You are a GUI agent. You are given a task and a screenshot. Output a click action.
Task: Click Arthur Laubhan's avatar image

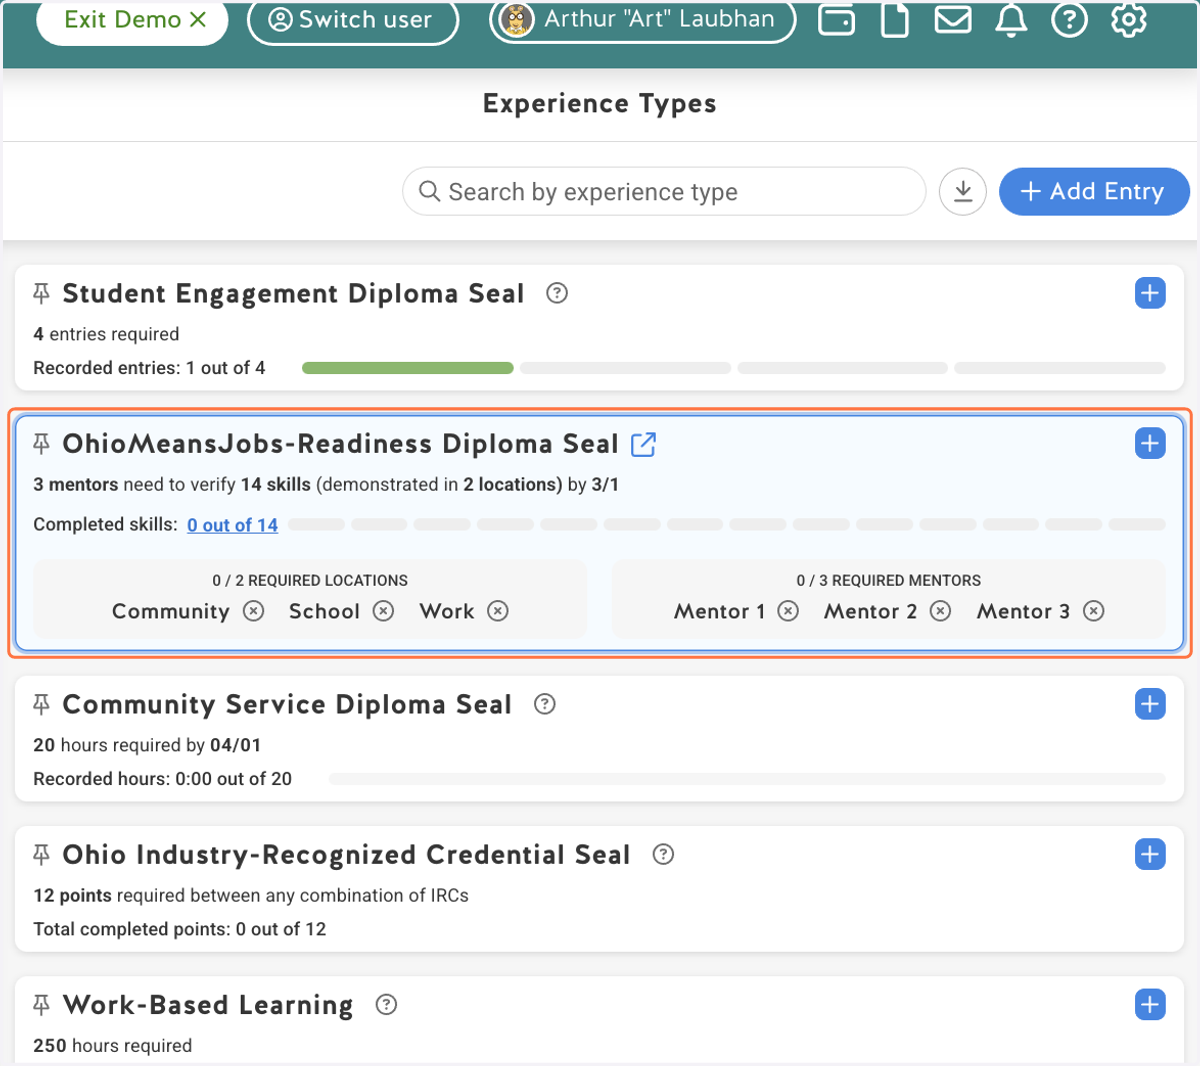(516, 20)
